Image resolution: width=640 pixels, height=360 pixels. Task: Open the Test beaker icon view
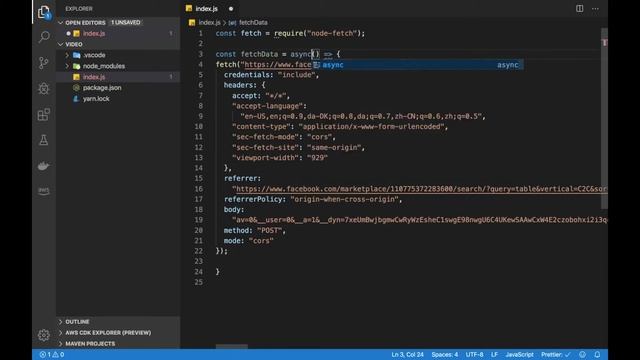[x=44, y=140]
